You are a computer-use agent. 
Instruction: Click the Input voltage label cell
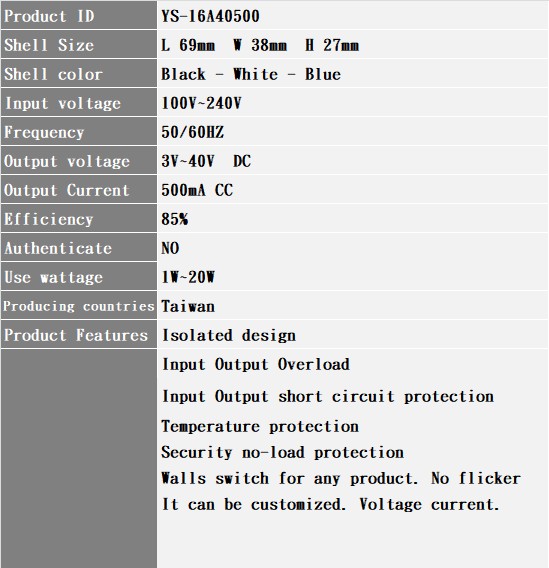tap(79, 103)
